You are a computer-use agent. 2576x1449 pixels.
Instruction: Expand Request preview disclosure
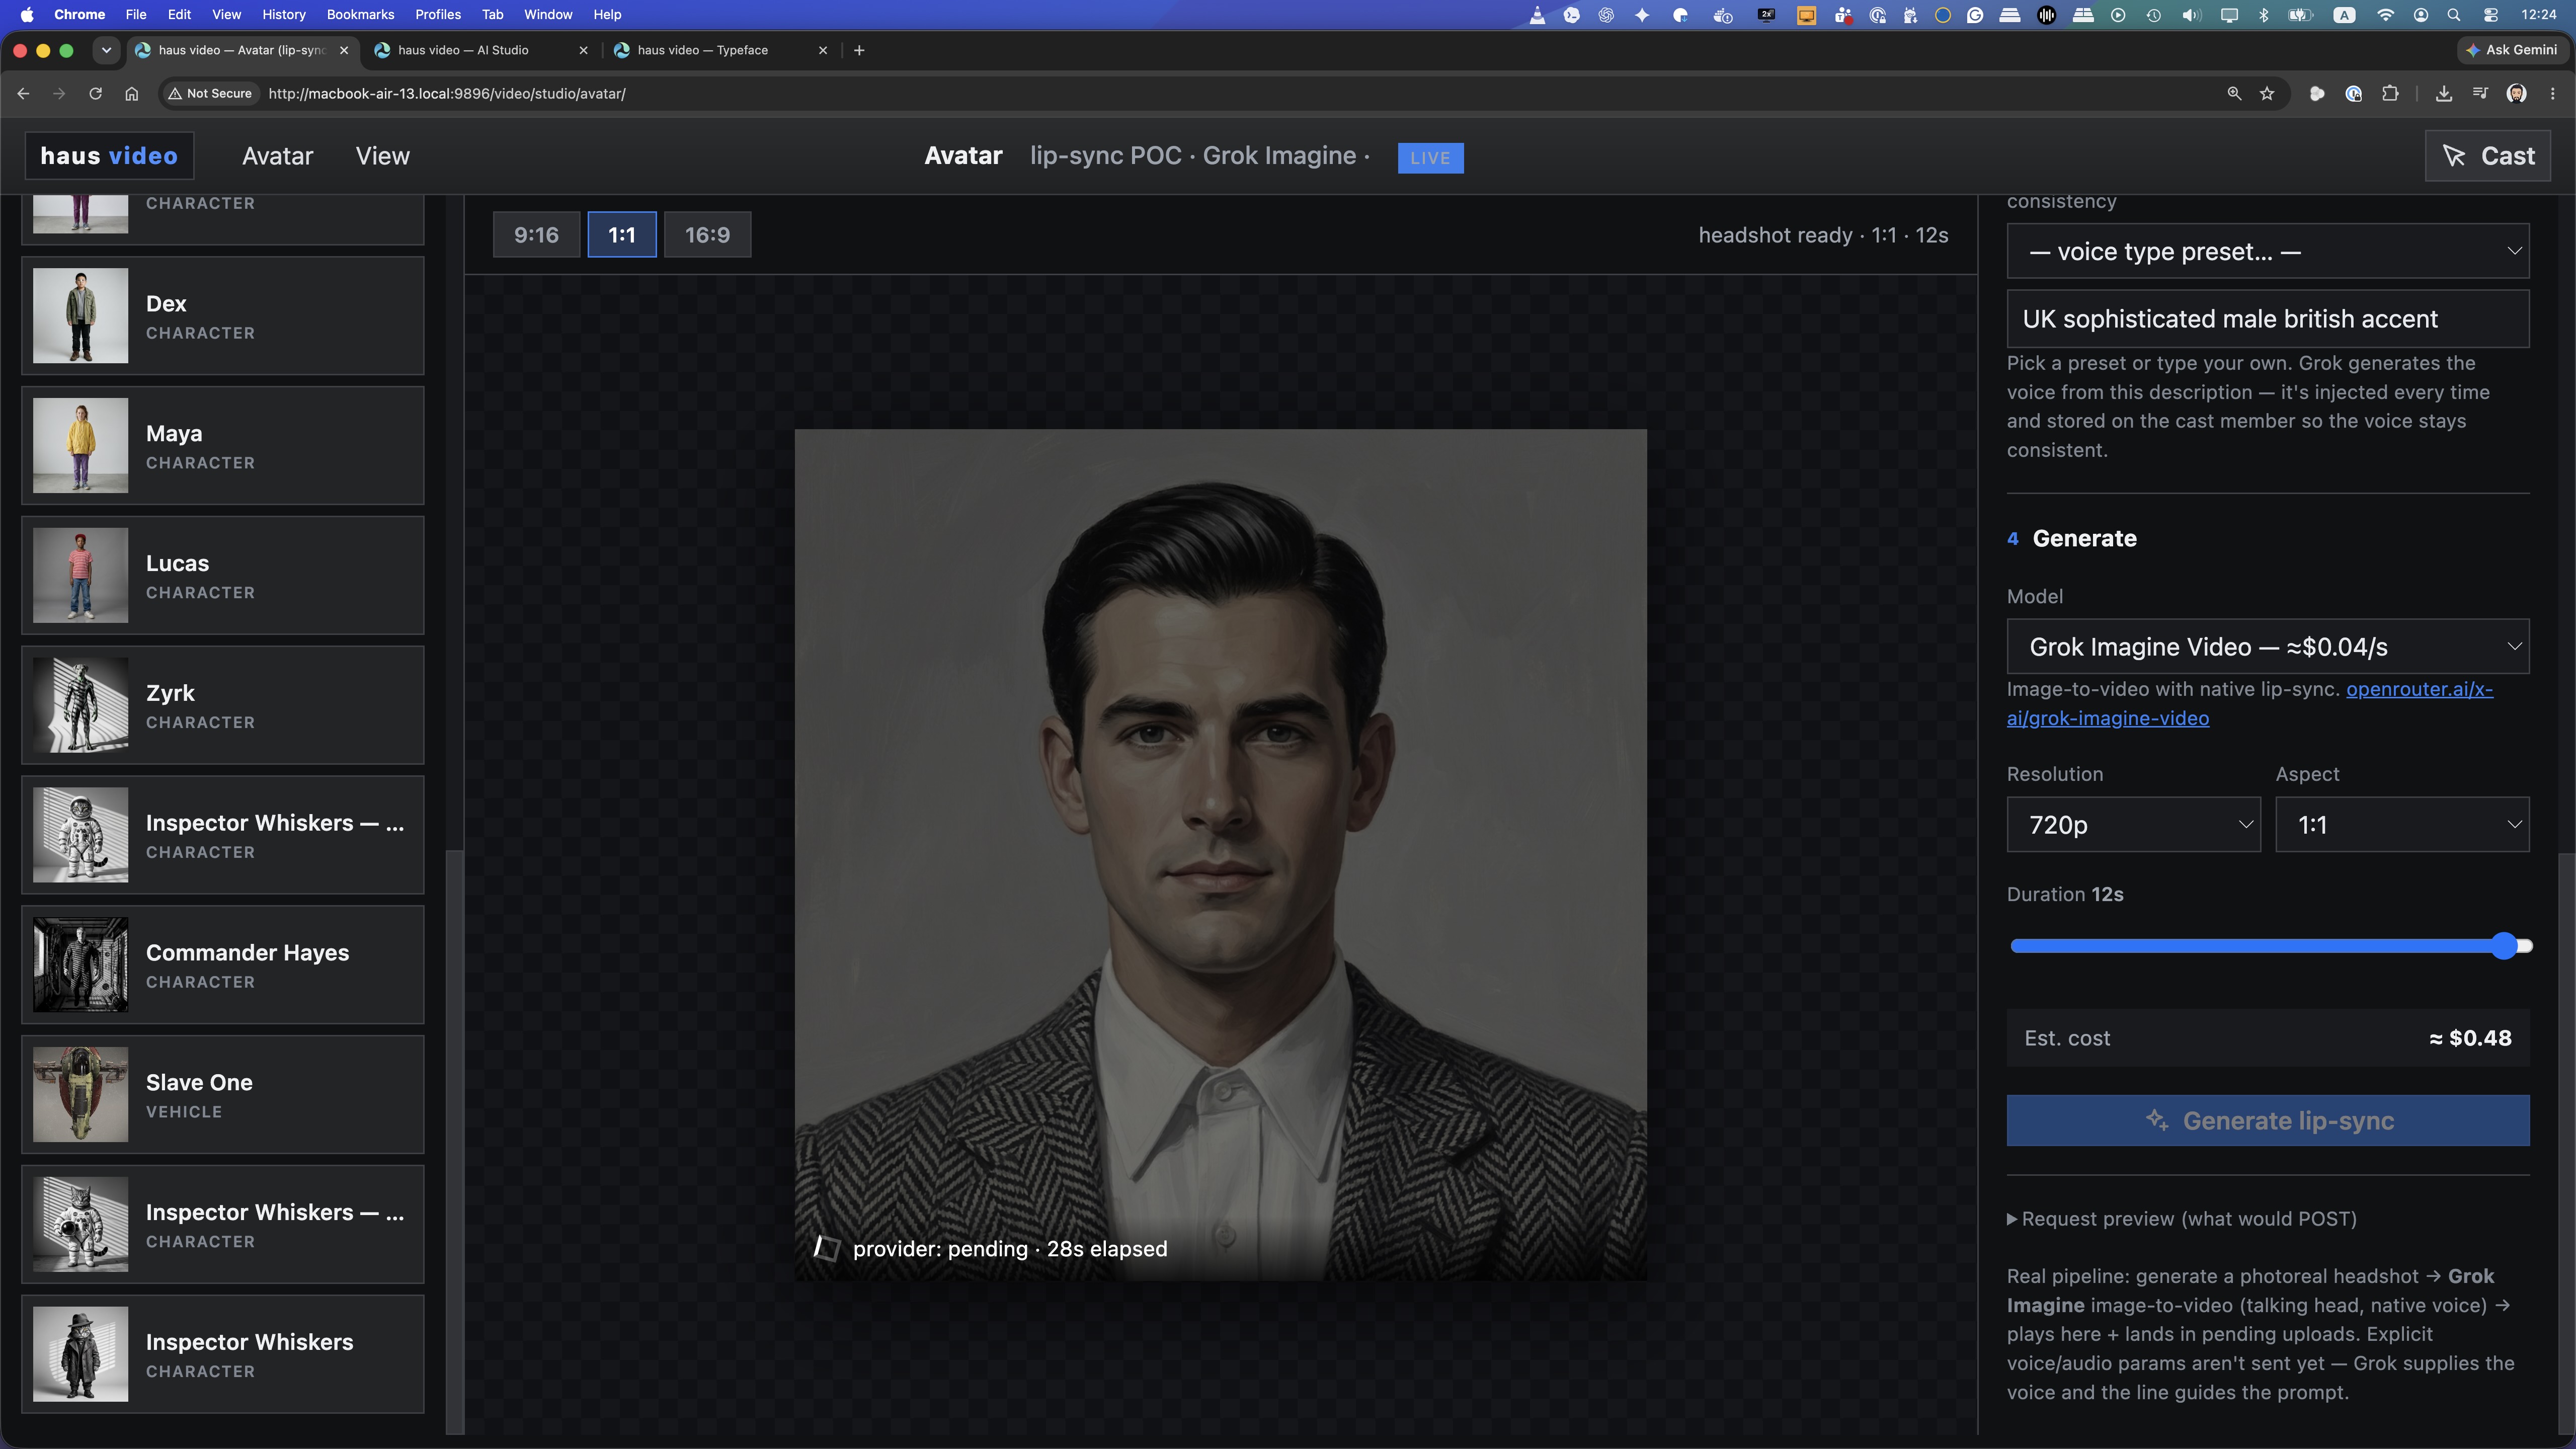click(x=2182, y=1219)
